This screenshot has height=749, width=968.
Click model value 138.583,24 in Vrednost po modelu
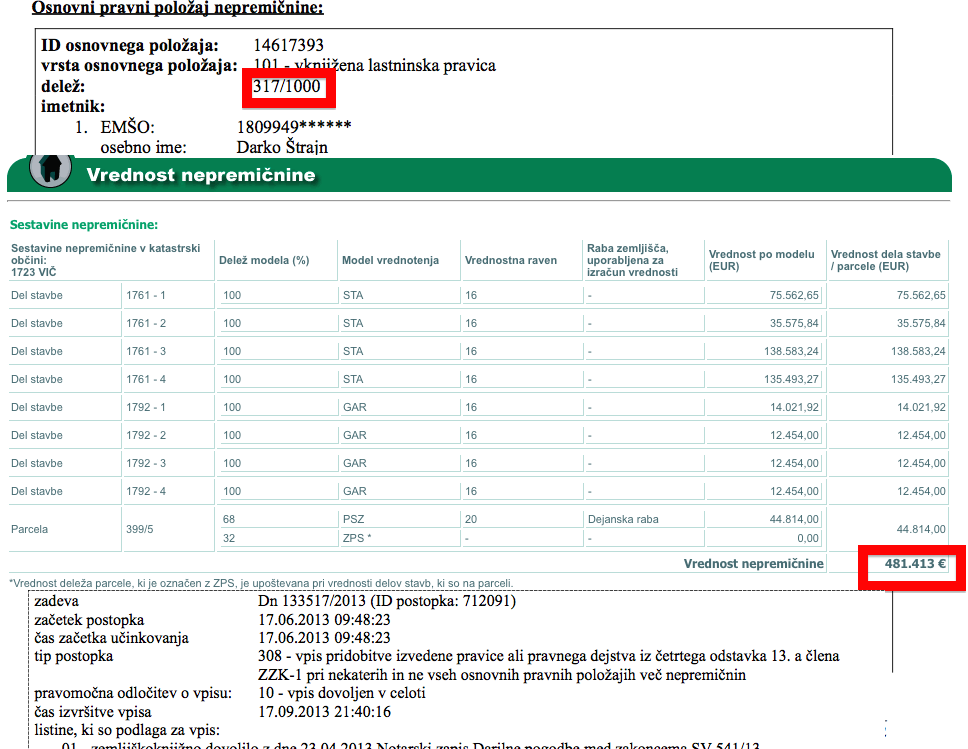(791, 351)
